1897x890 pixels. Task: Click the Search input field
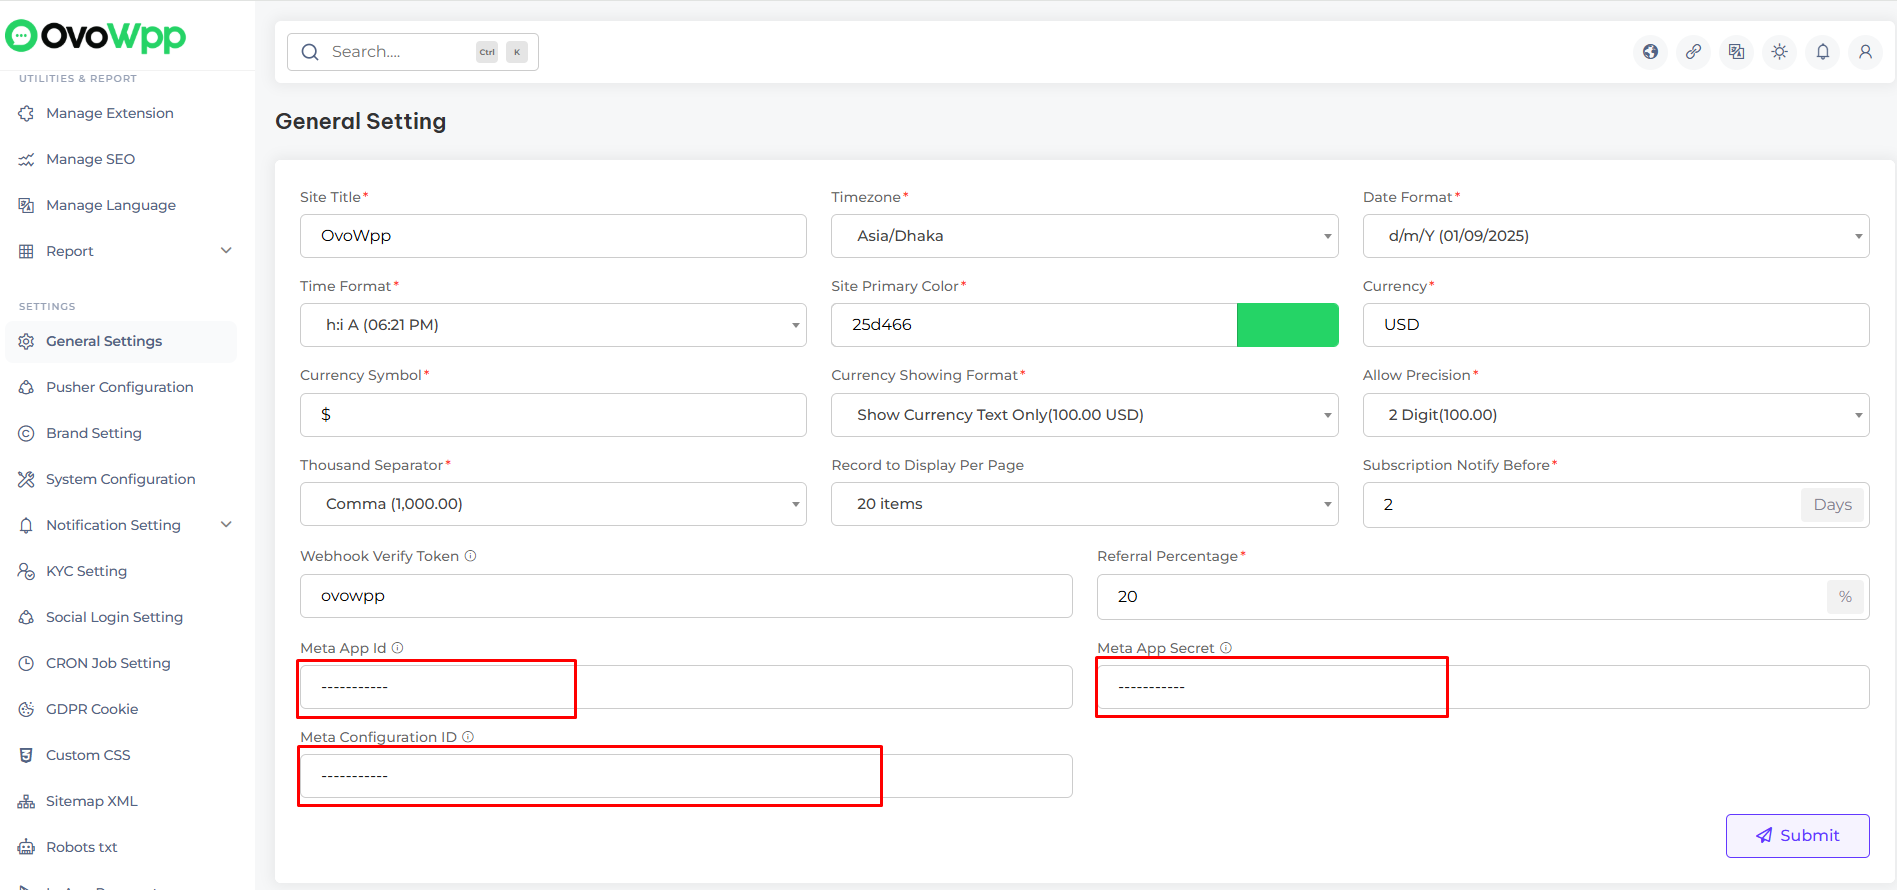400,52
